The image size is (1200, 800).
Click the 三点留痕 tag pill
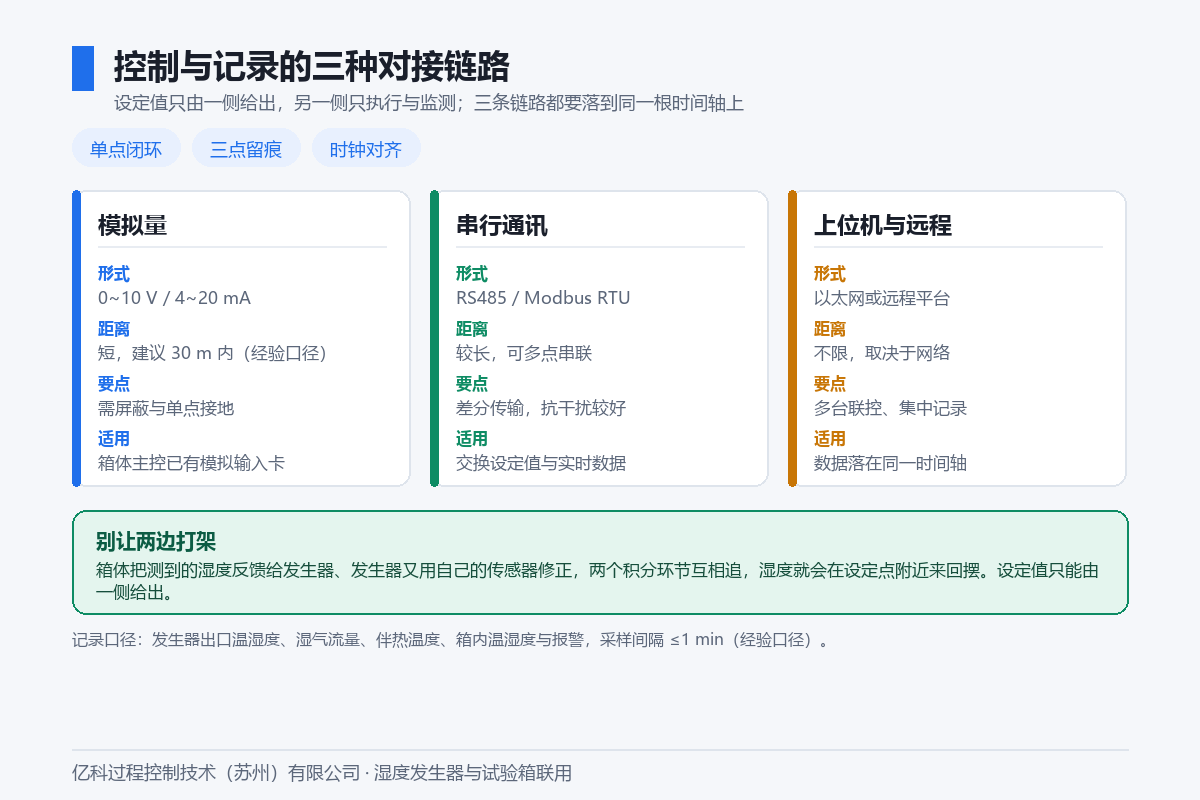[246, 148]
